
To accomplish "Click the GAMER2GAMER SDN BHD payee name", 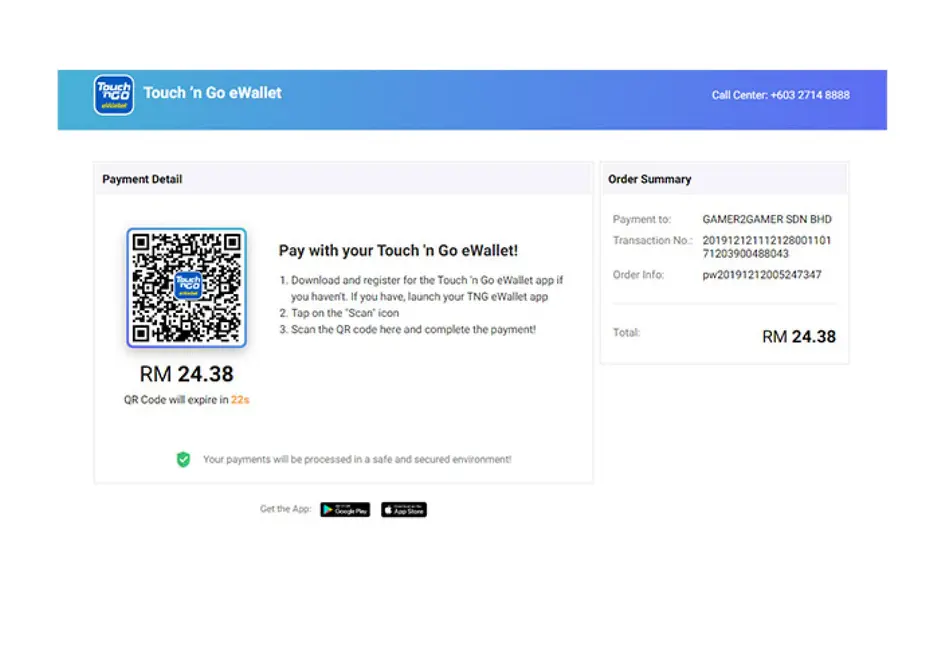I will [x=766, y=219].
